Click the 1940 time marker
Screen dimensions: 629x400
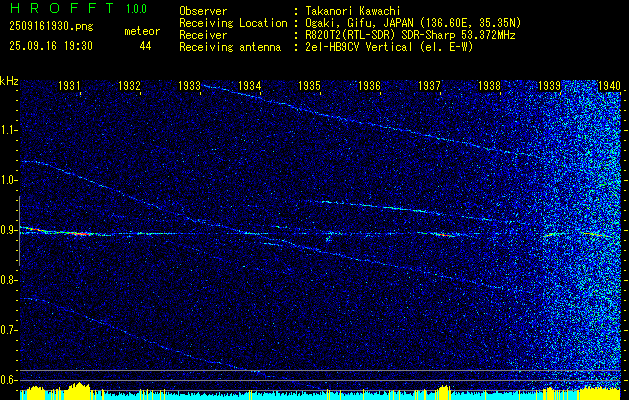pos(609,85)
